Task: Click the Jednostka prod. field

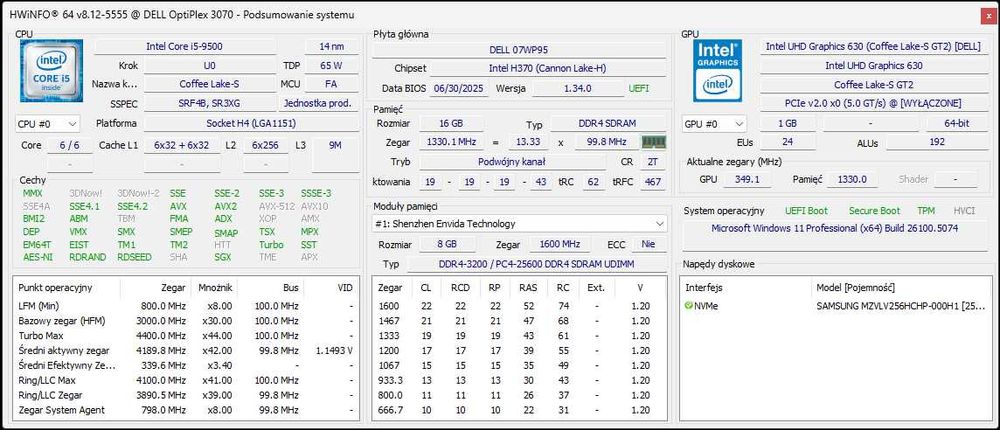Action: 318,103
